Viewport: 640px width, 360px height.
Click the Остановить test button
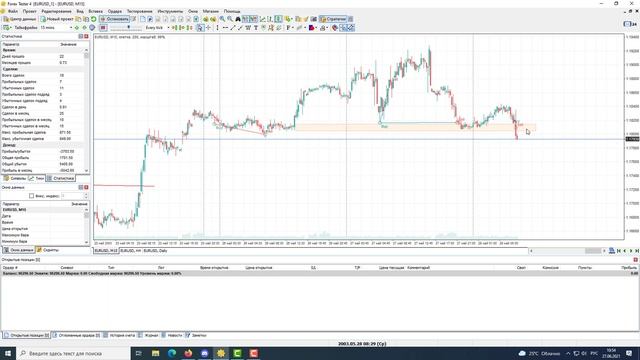pos(115,19)
